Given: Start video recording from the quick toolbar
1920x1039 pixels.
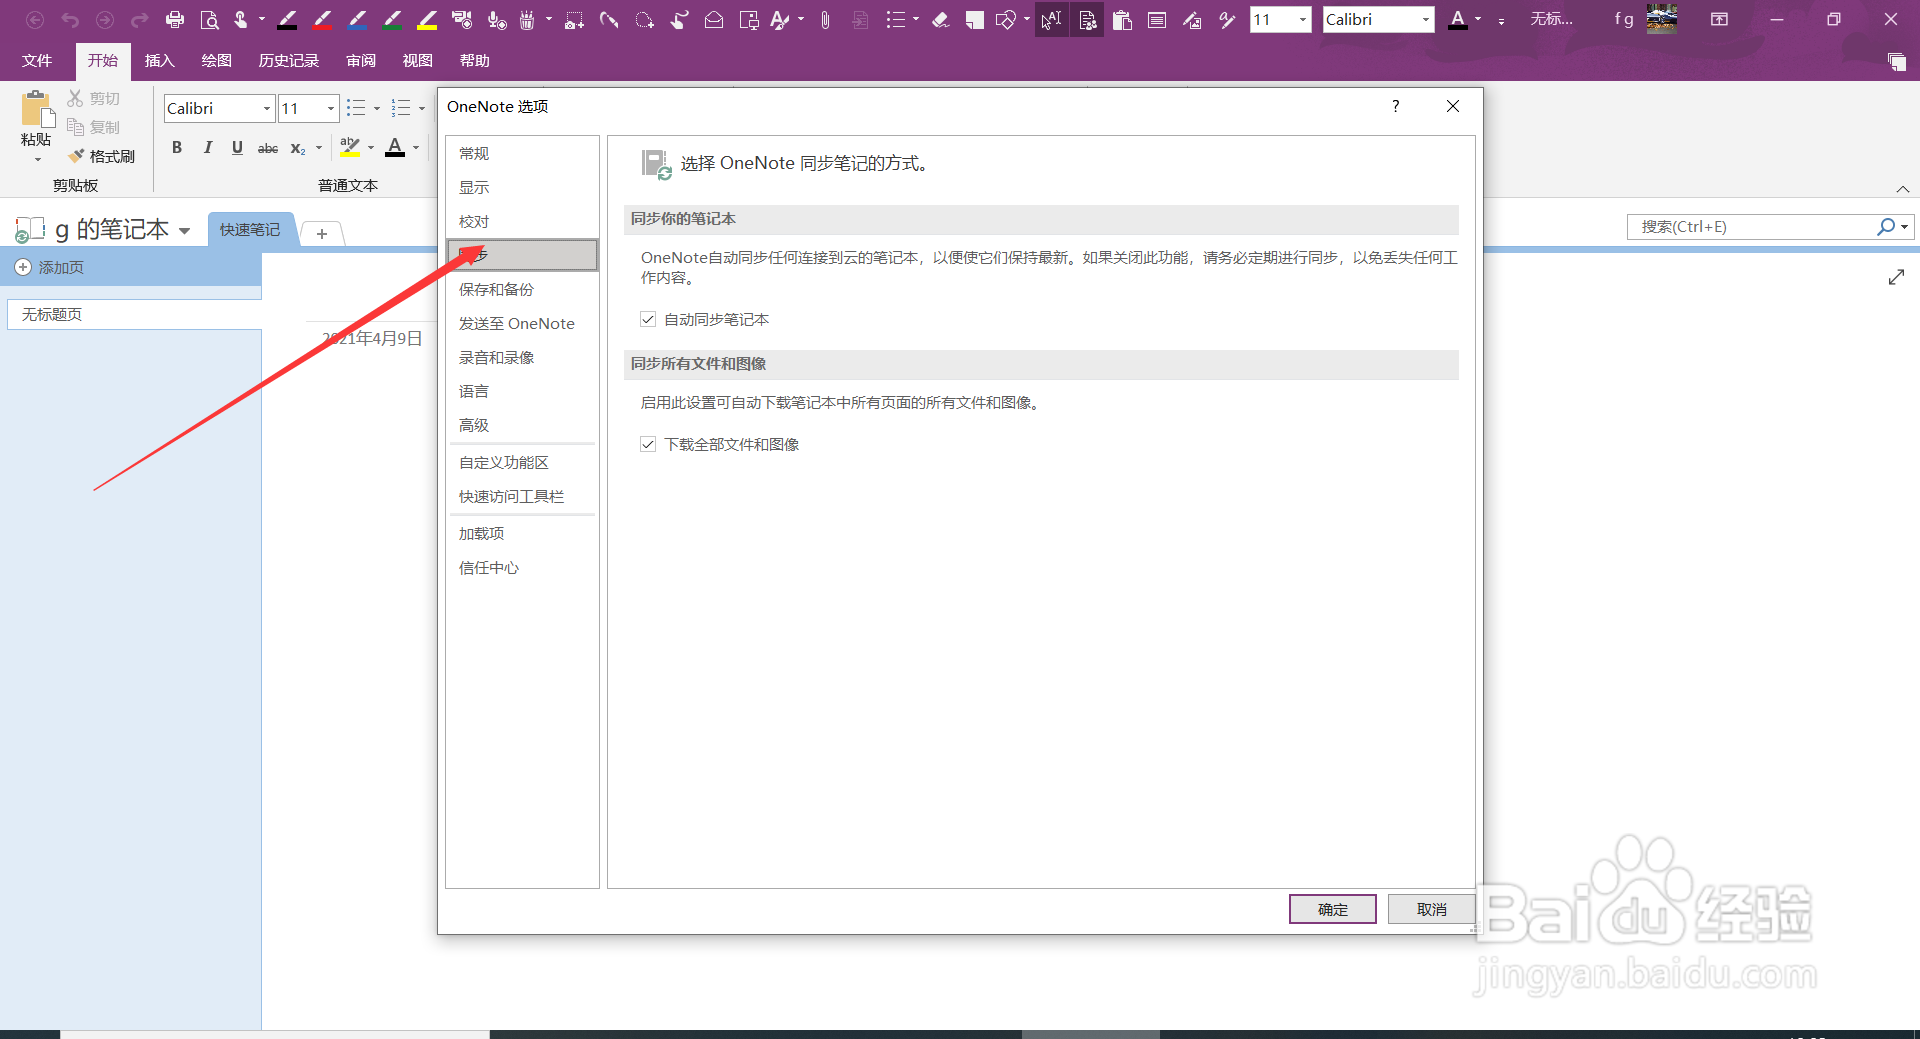Looking at the screenshot, I should tap(461, 19).
